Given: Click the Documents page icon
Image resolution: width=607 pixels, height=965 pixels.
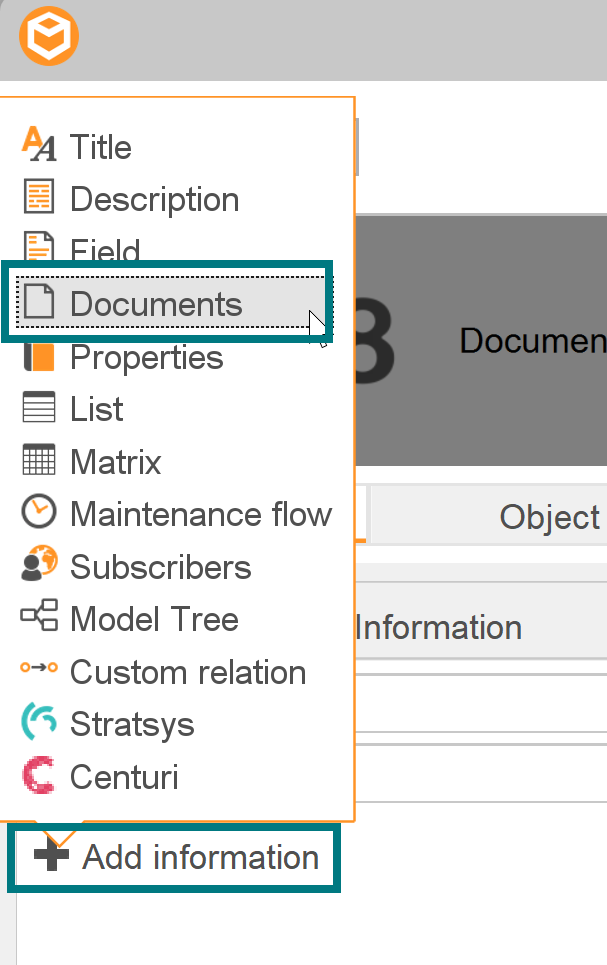Looking at the screenshot, I should (x=39, y=302).
